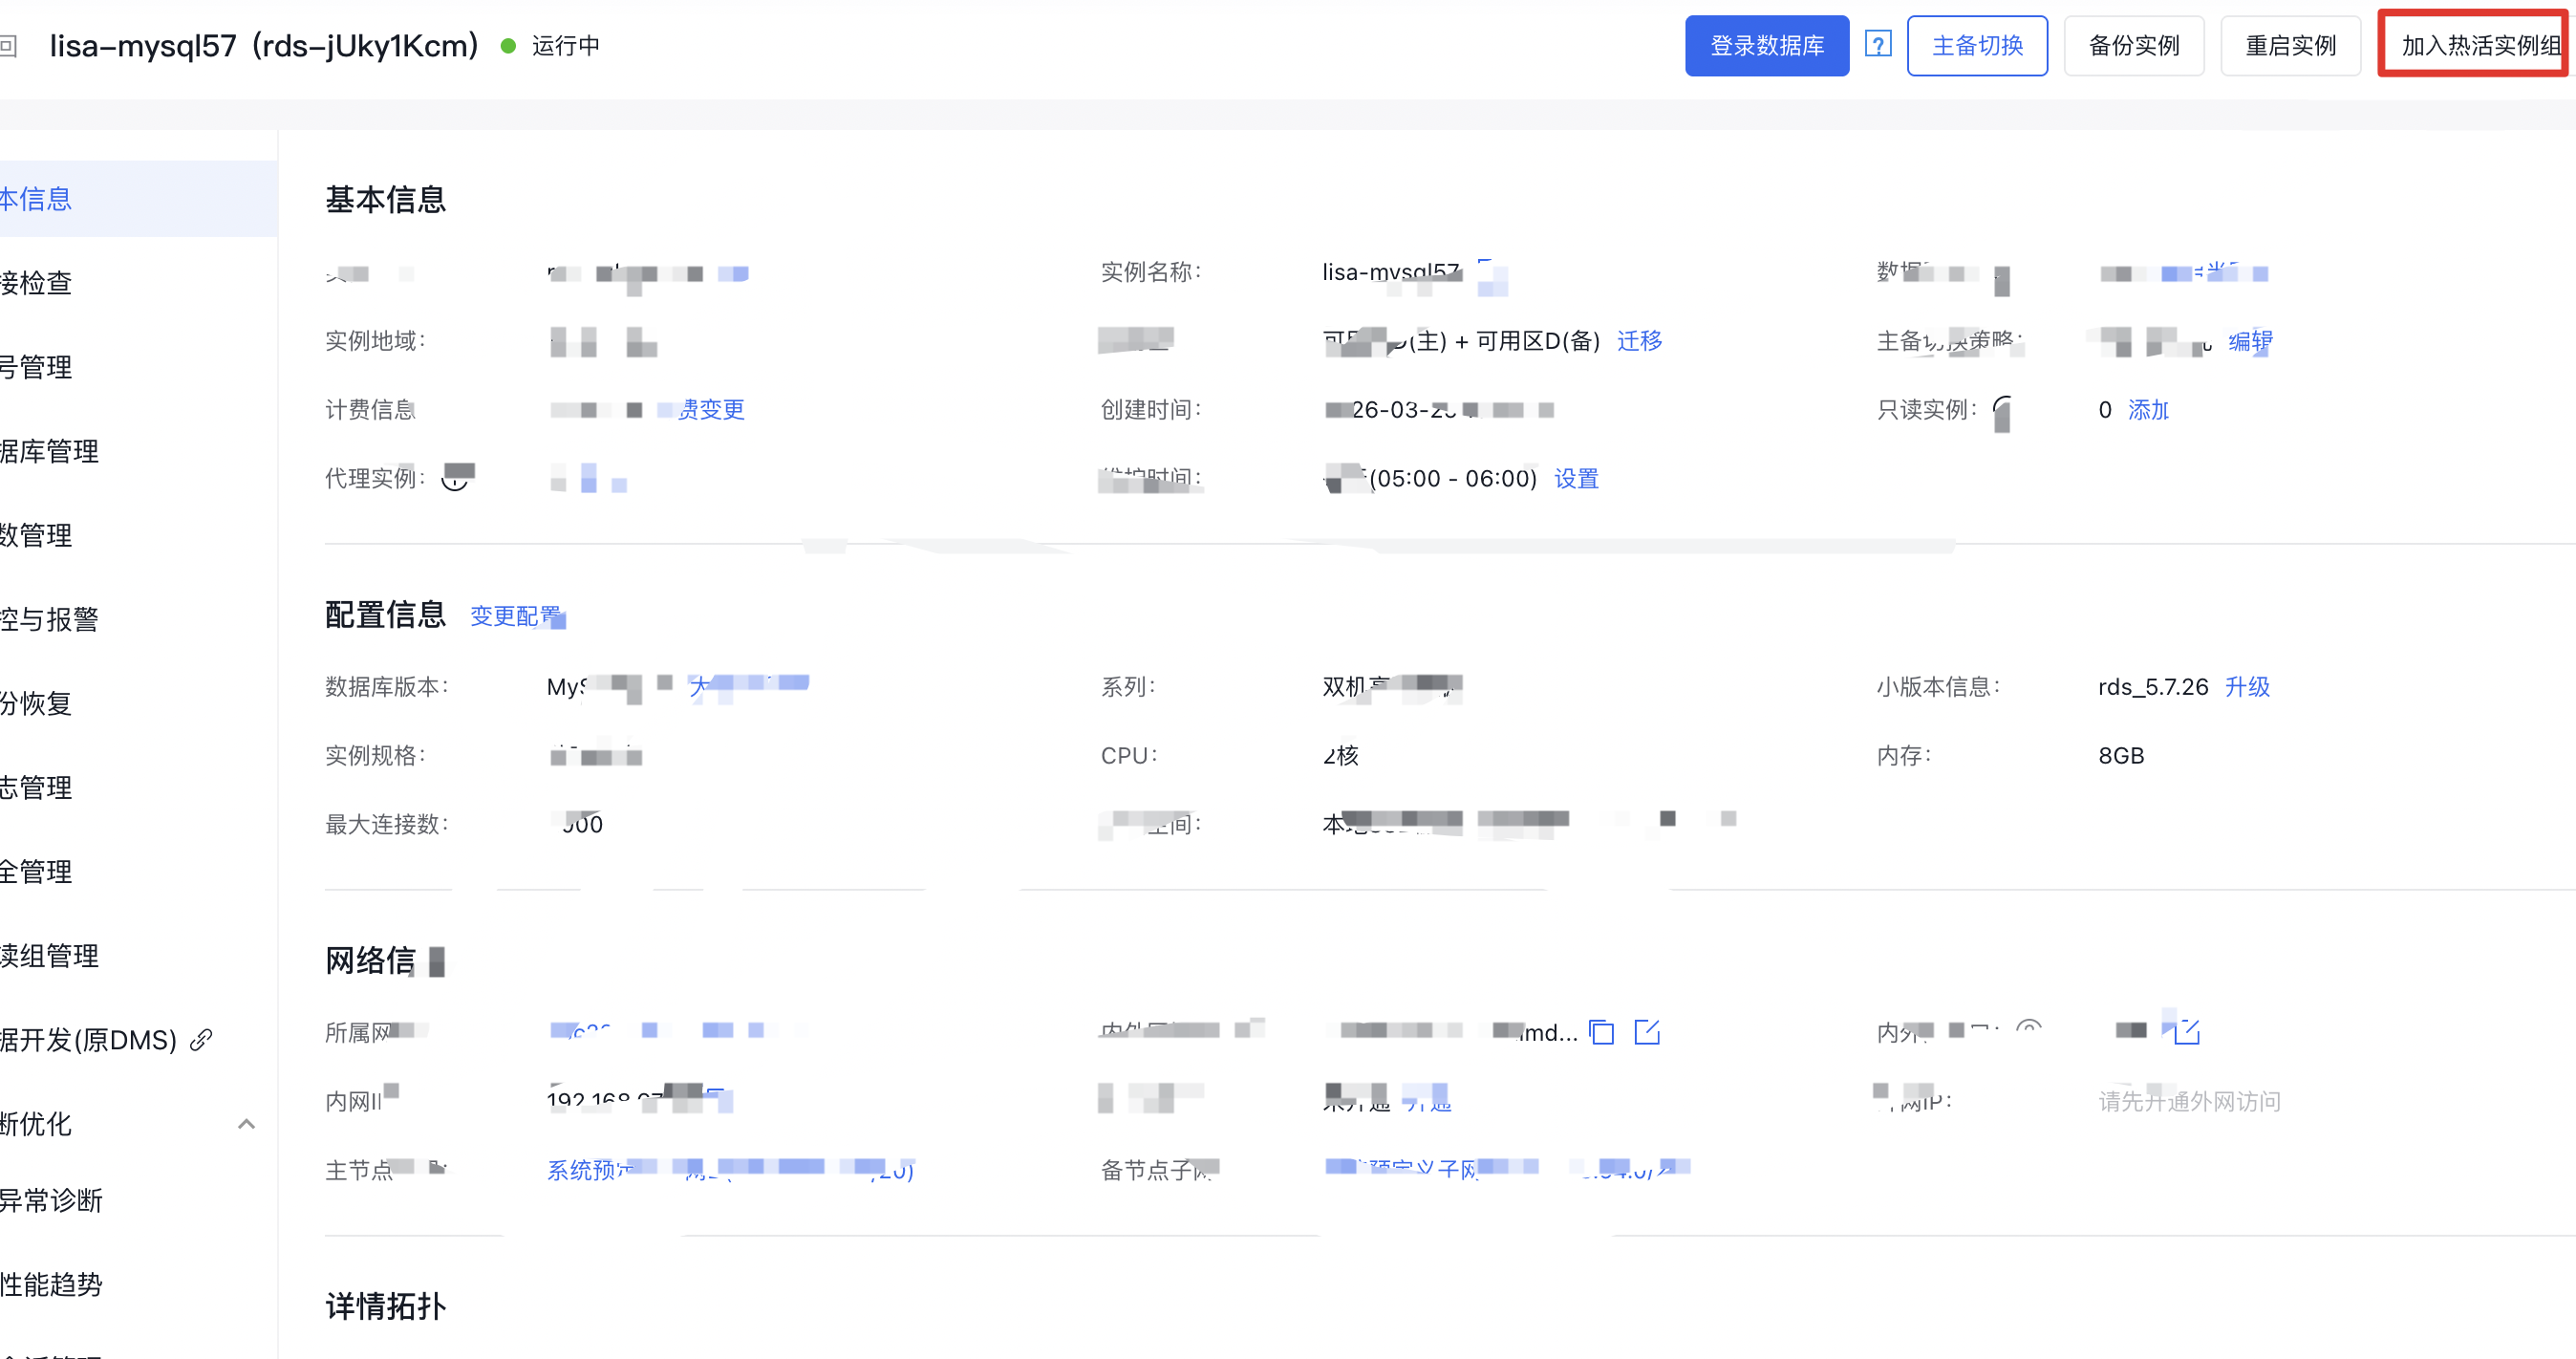
Task: Click the info icon next to 代理实例
Action: (x=456, y=479)
